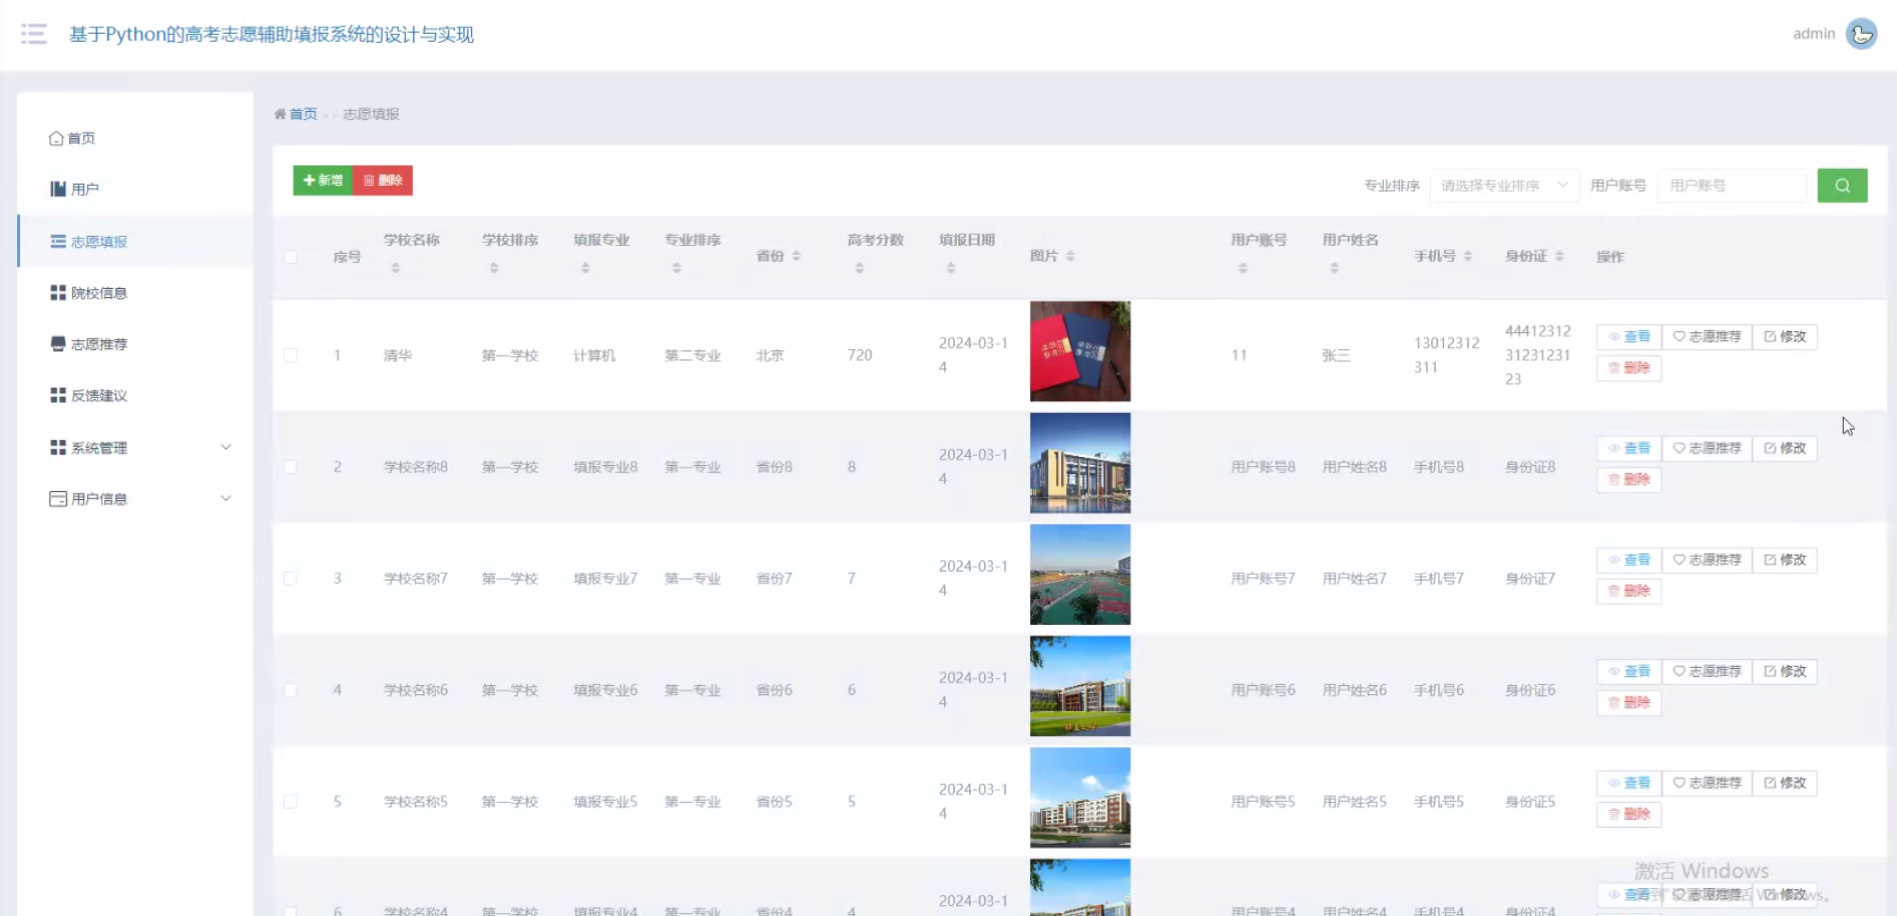This screenshot has height=916, width=1897.
Task: Focus the 用户账号 search input
Action: 1731,185
